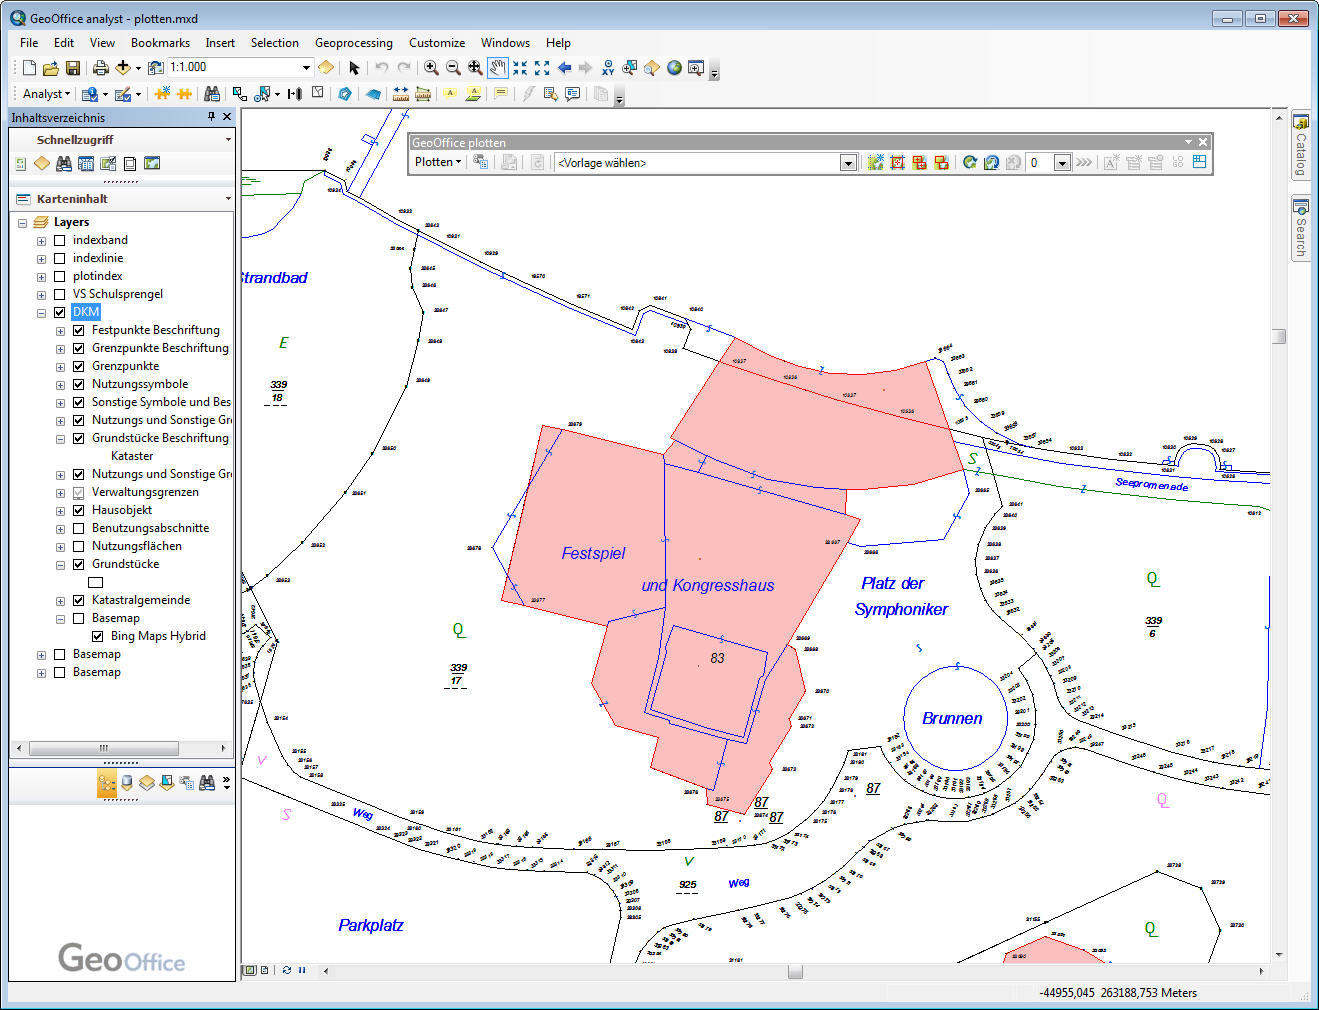
Task: Activate the Pan hand tool
Action: pos(497,68)
